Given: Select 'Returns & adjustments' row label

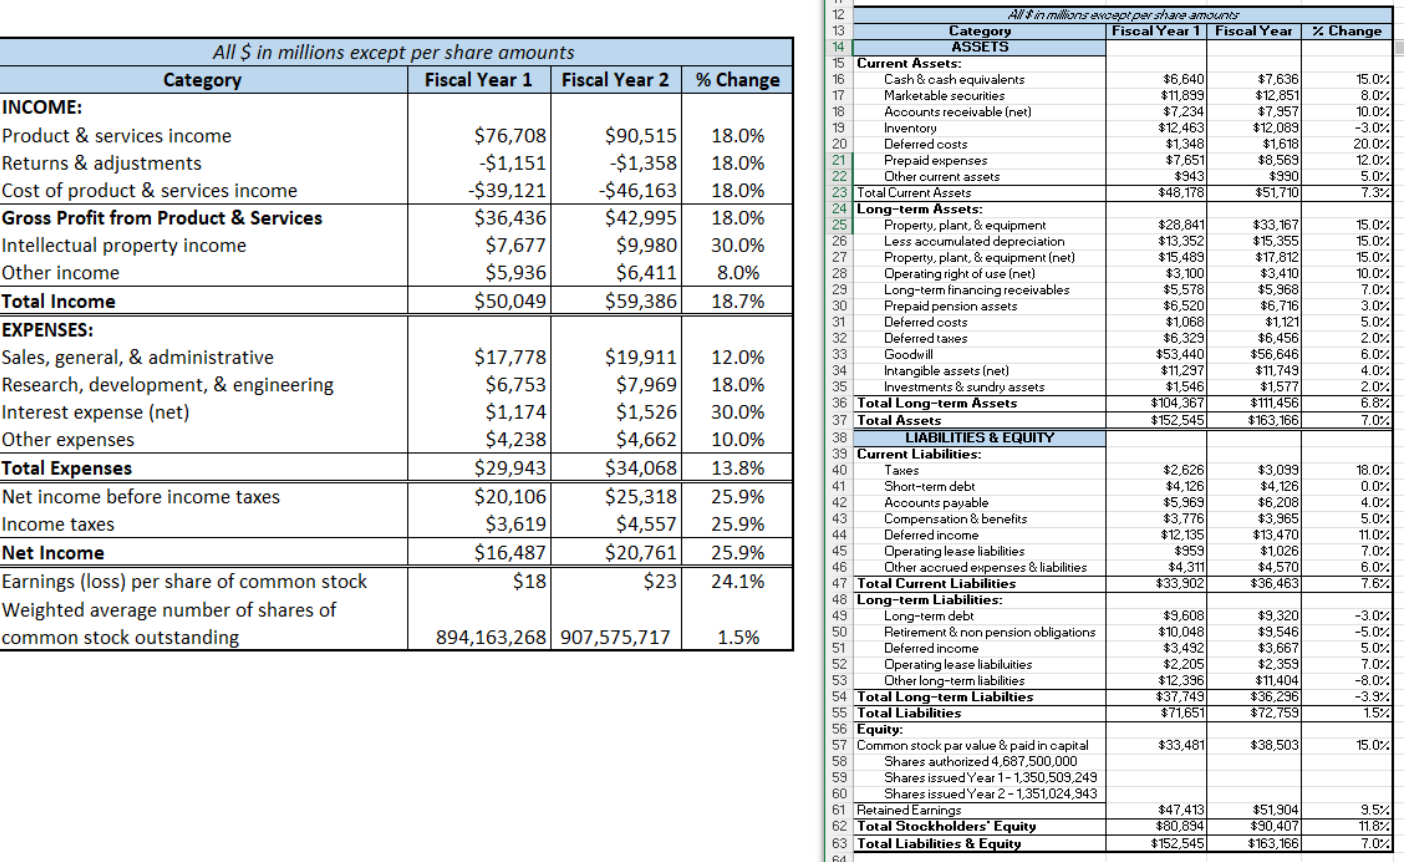Looking at the screenshot, I should [x=102, y=163].
